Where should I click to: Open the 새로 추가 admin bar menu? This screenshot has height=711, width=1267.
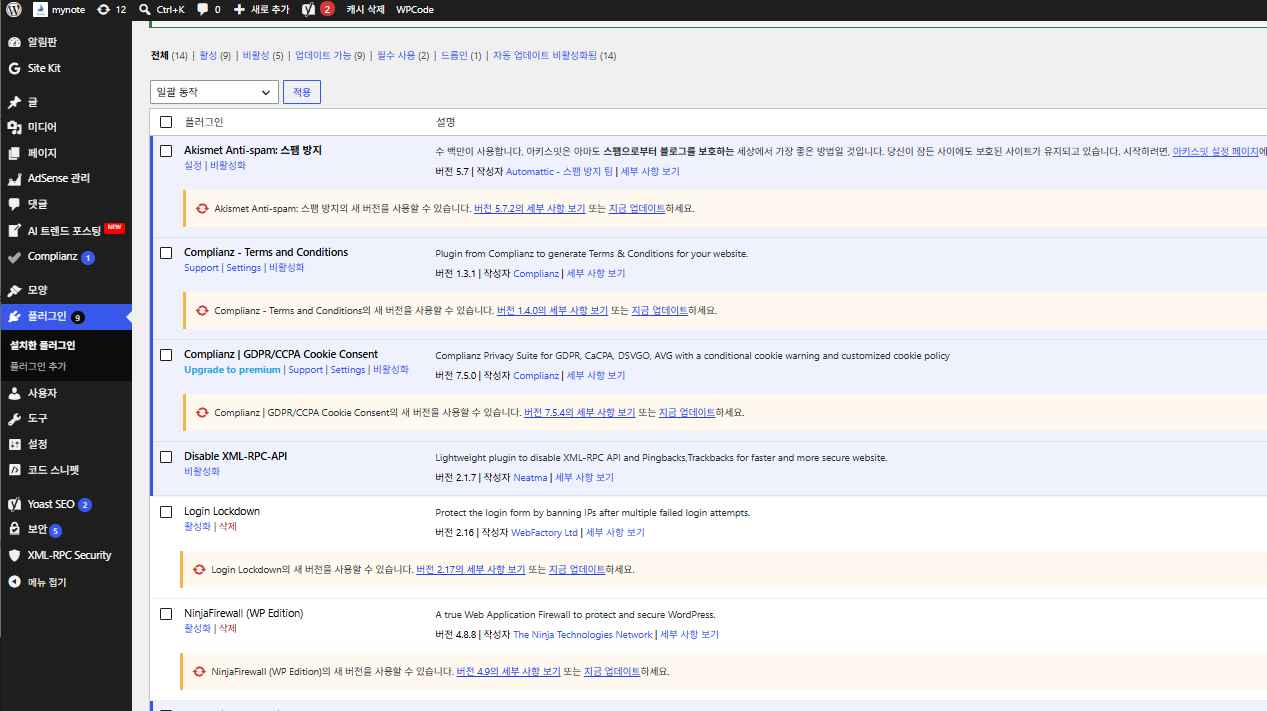click(x=261, y=9)
